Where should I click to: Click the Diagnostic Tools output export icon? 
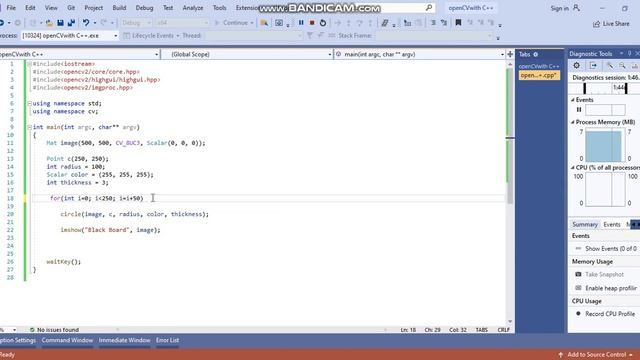point(593,65)
